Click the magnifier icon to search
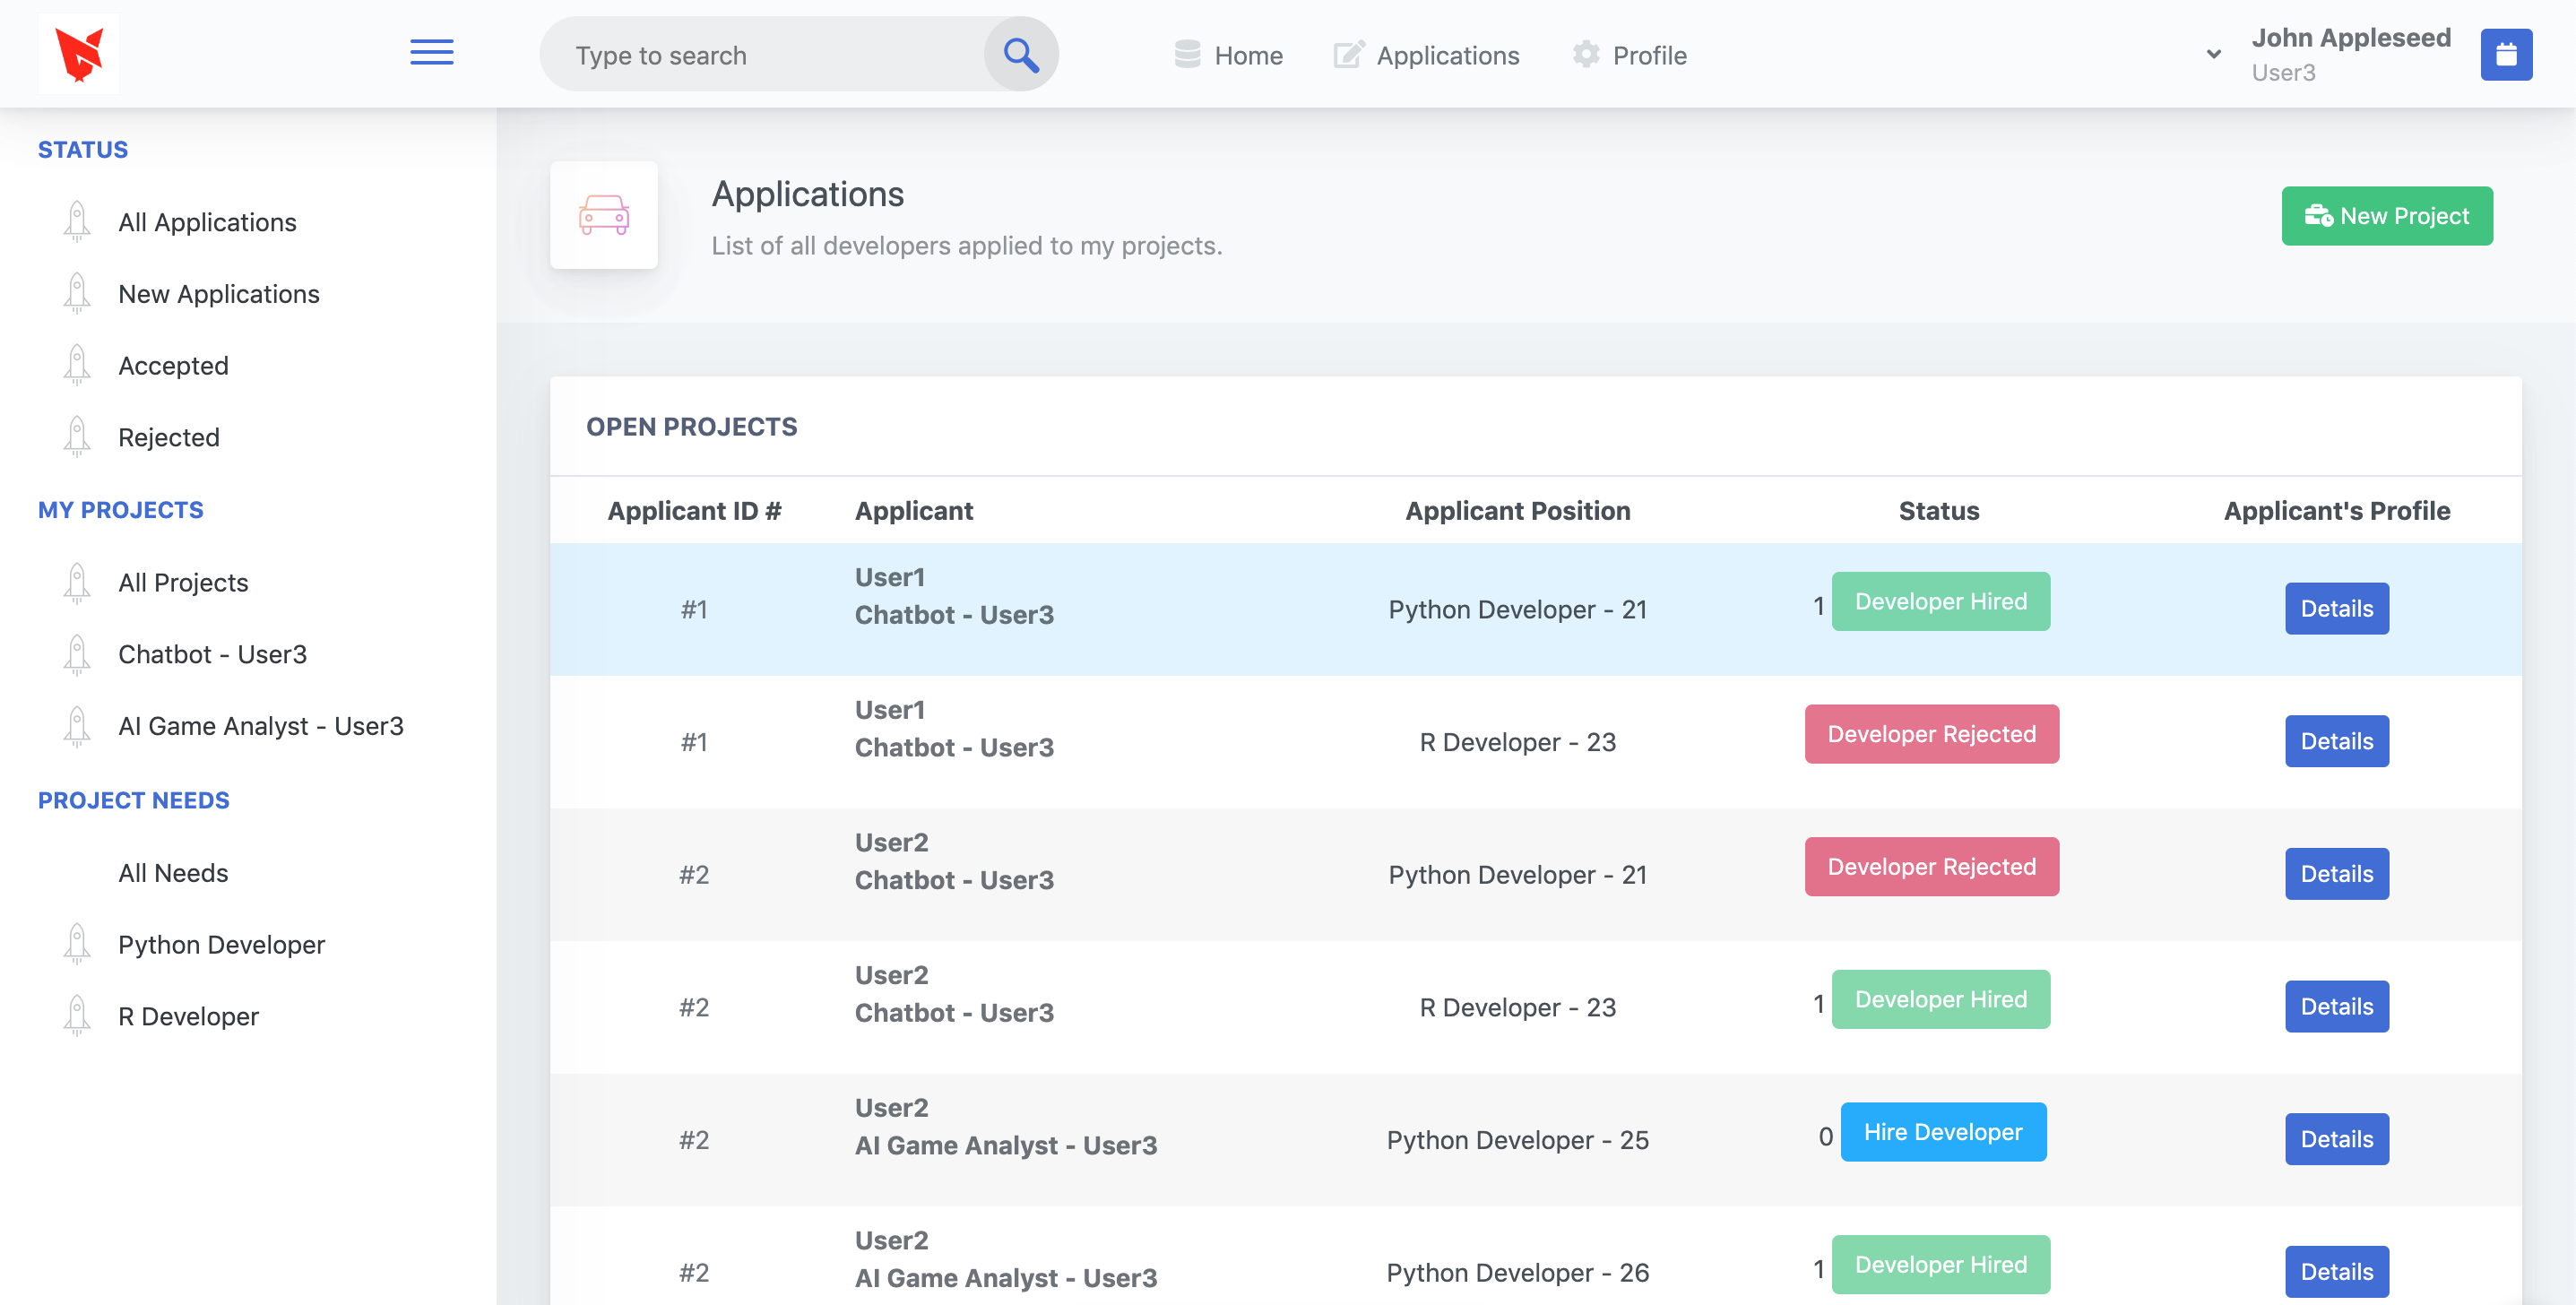 tap(1020, 53)
